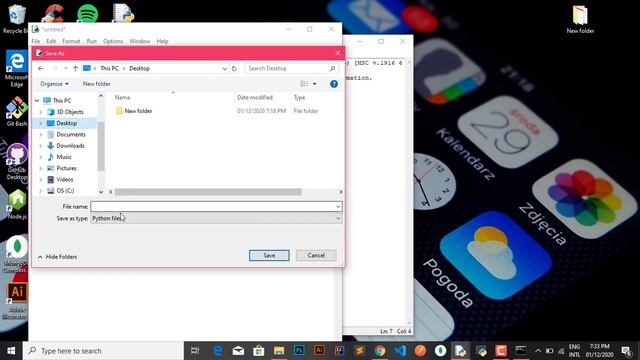This screenshot has height=360, width=640.
Task: Sort by Name column header
Action: (122, 98)
